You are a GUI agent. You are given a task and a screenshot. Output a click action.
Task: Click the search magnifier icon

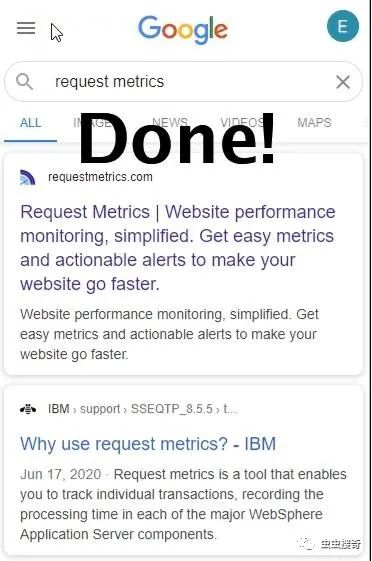[x=24, y=82]
